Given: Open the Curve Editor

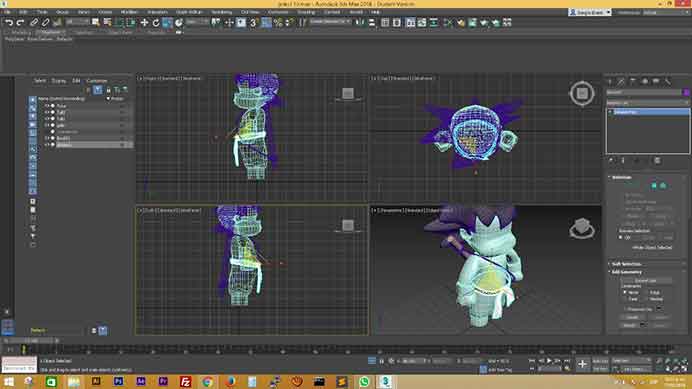Looking at the screenshot, I should click(422, 23).
